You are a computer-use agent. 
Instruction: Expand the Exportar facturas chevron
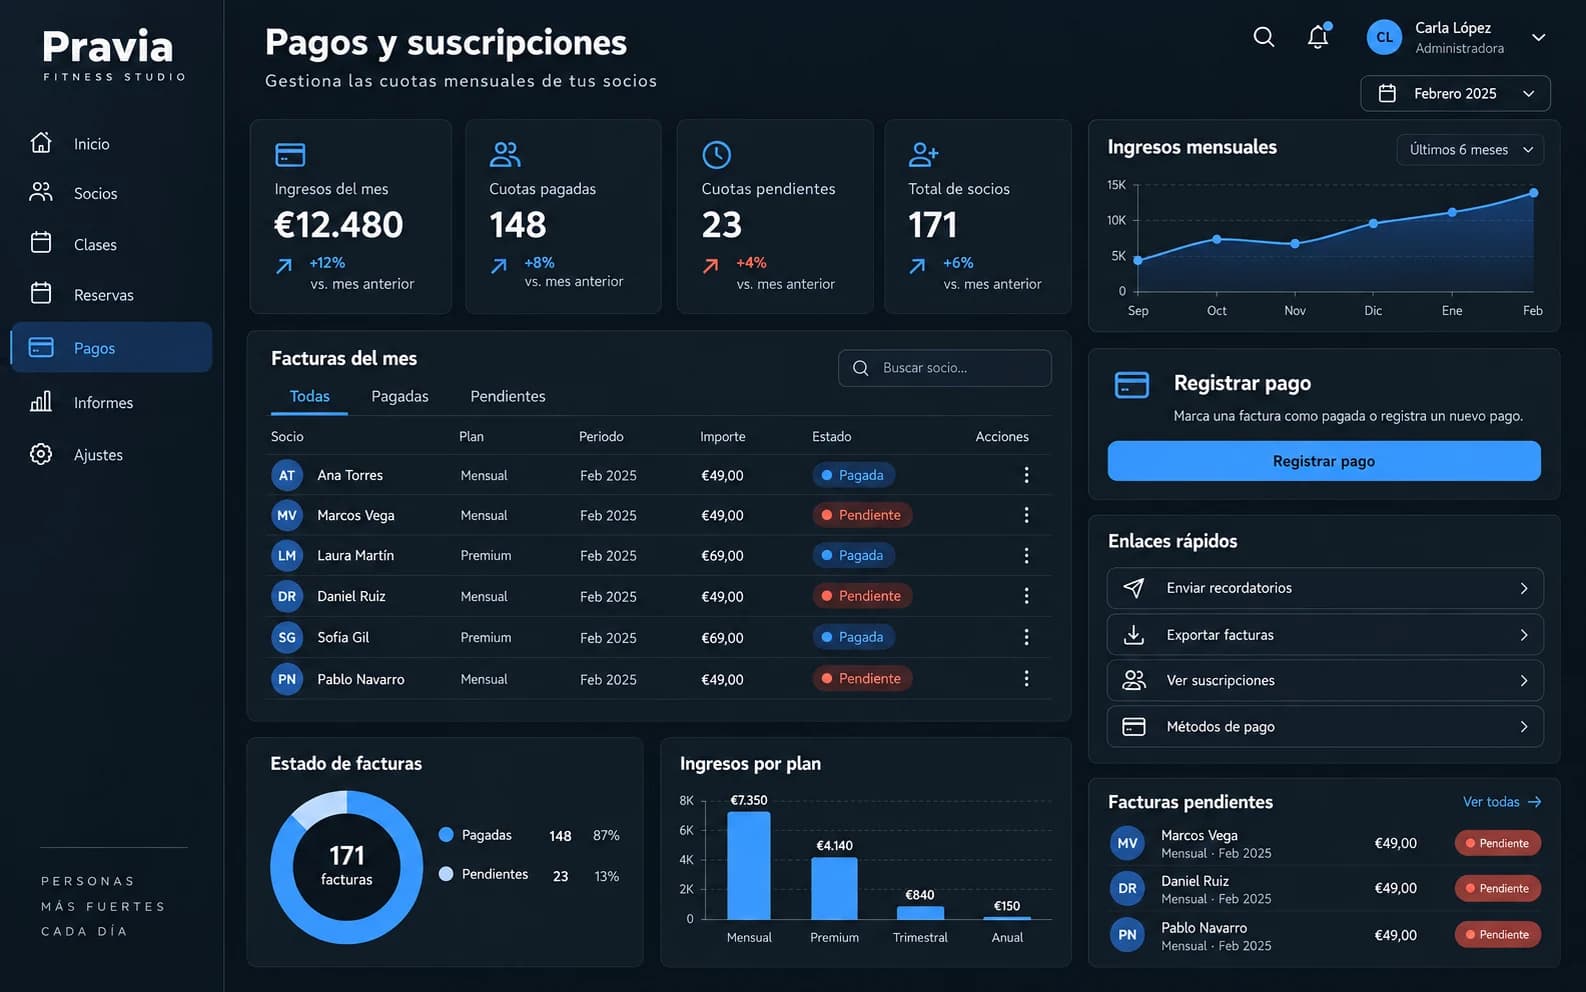[1524, 635]
